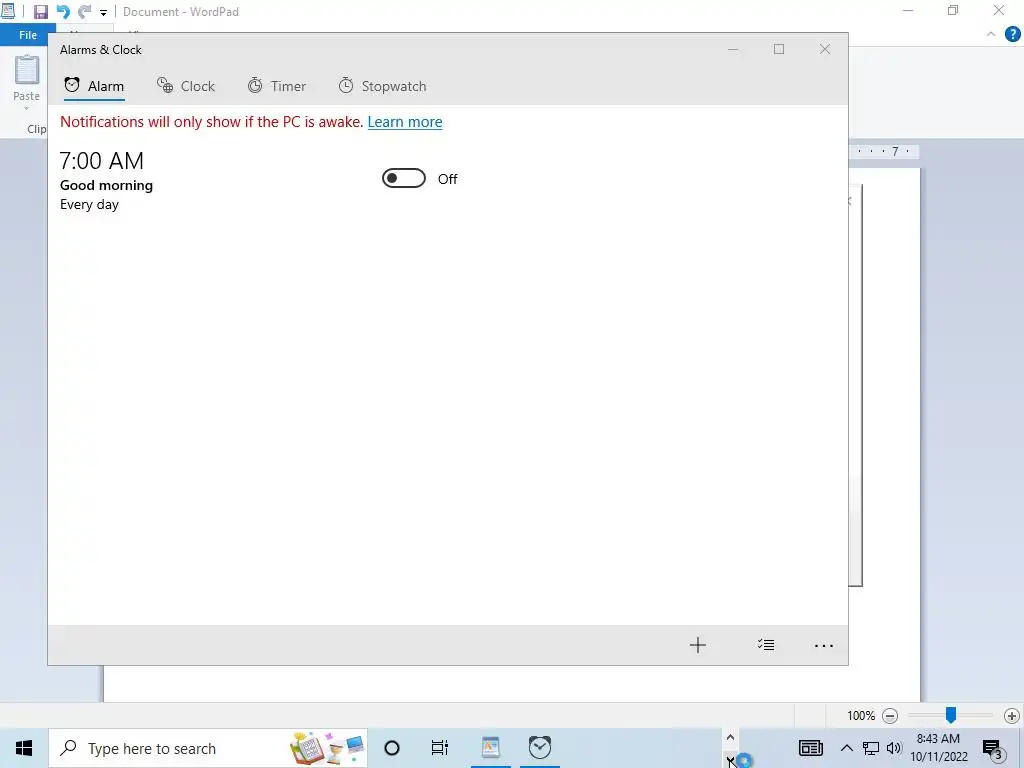The height and width of the screenshot is (768, 1024).
Task: Collapse the WordPad ribbon chevron
Action: pos(991,34)
